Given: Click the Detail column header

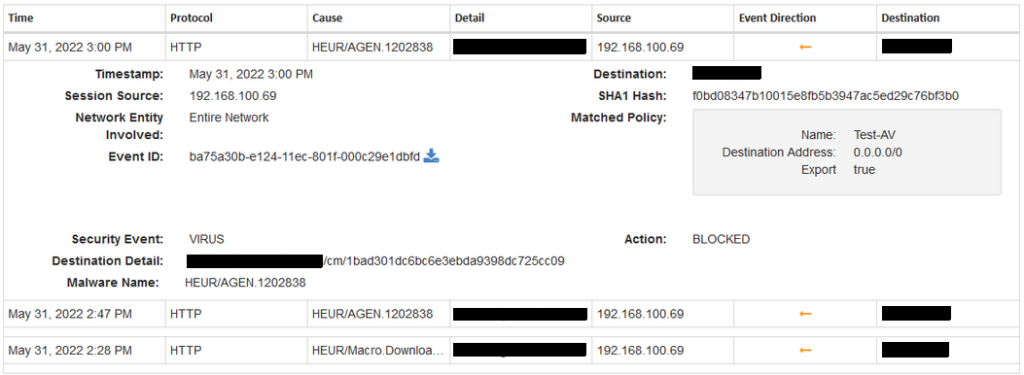Looking at the screenshot, I should click(x=470, y=18).
